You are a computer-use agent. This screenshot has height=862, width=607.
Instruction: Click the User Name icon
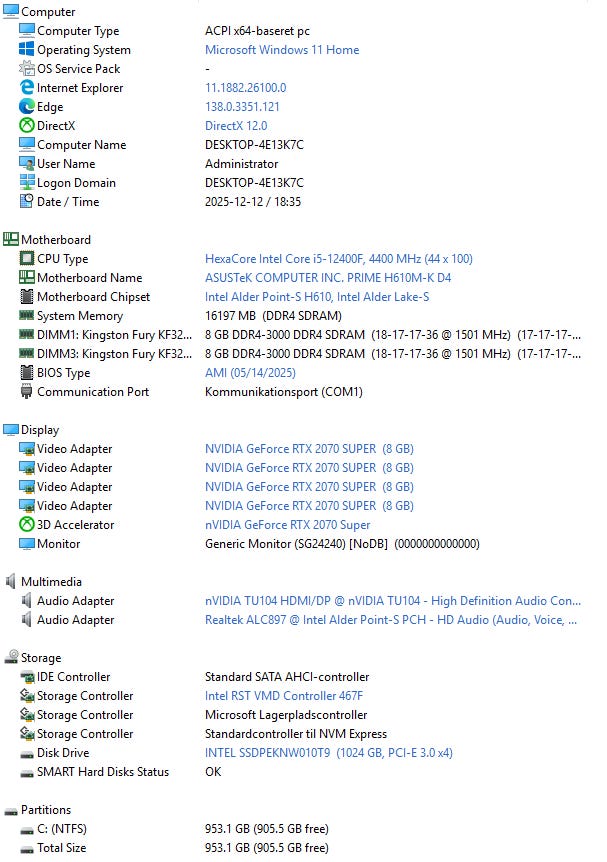tap(26, 164)
